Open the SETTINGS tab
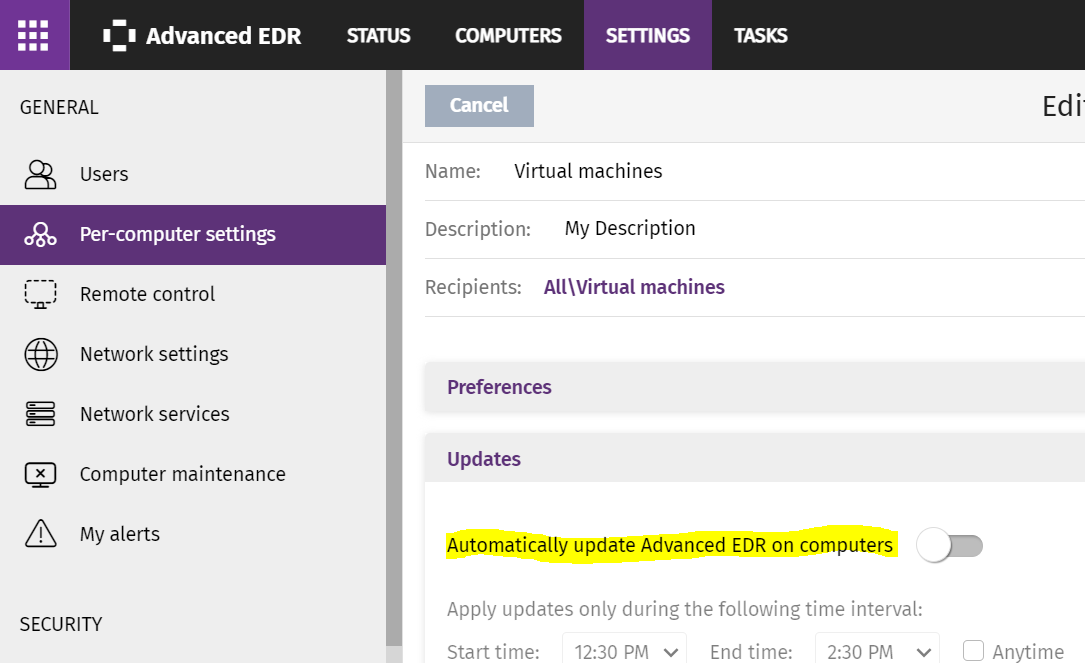This screenshot has width=1085, height=663. (x=648, y=35)
